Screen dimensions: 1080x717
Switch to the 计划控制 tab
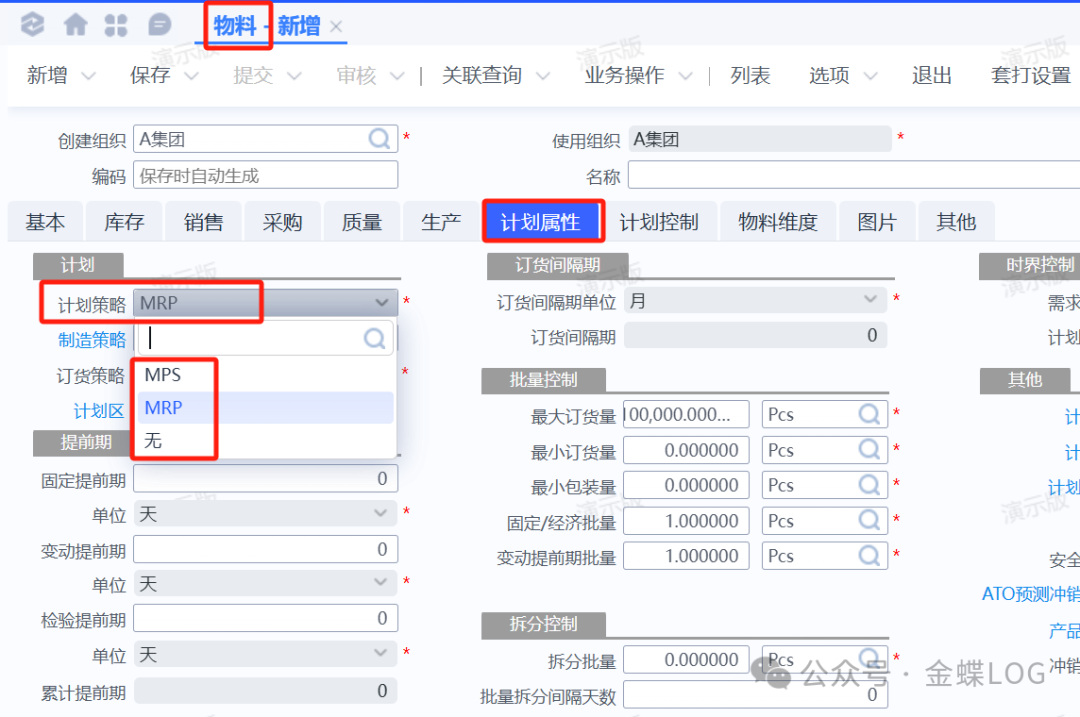[658, 222]
